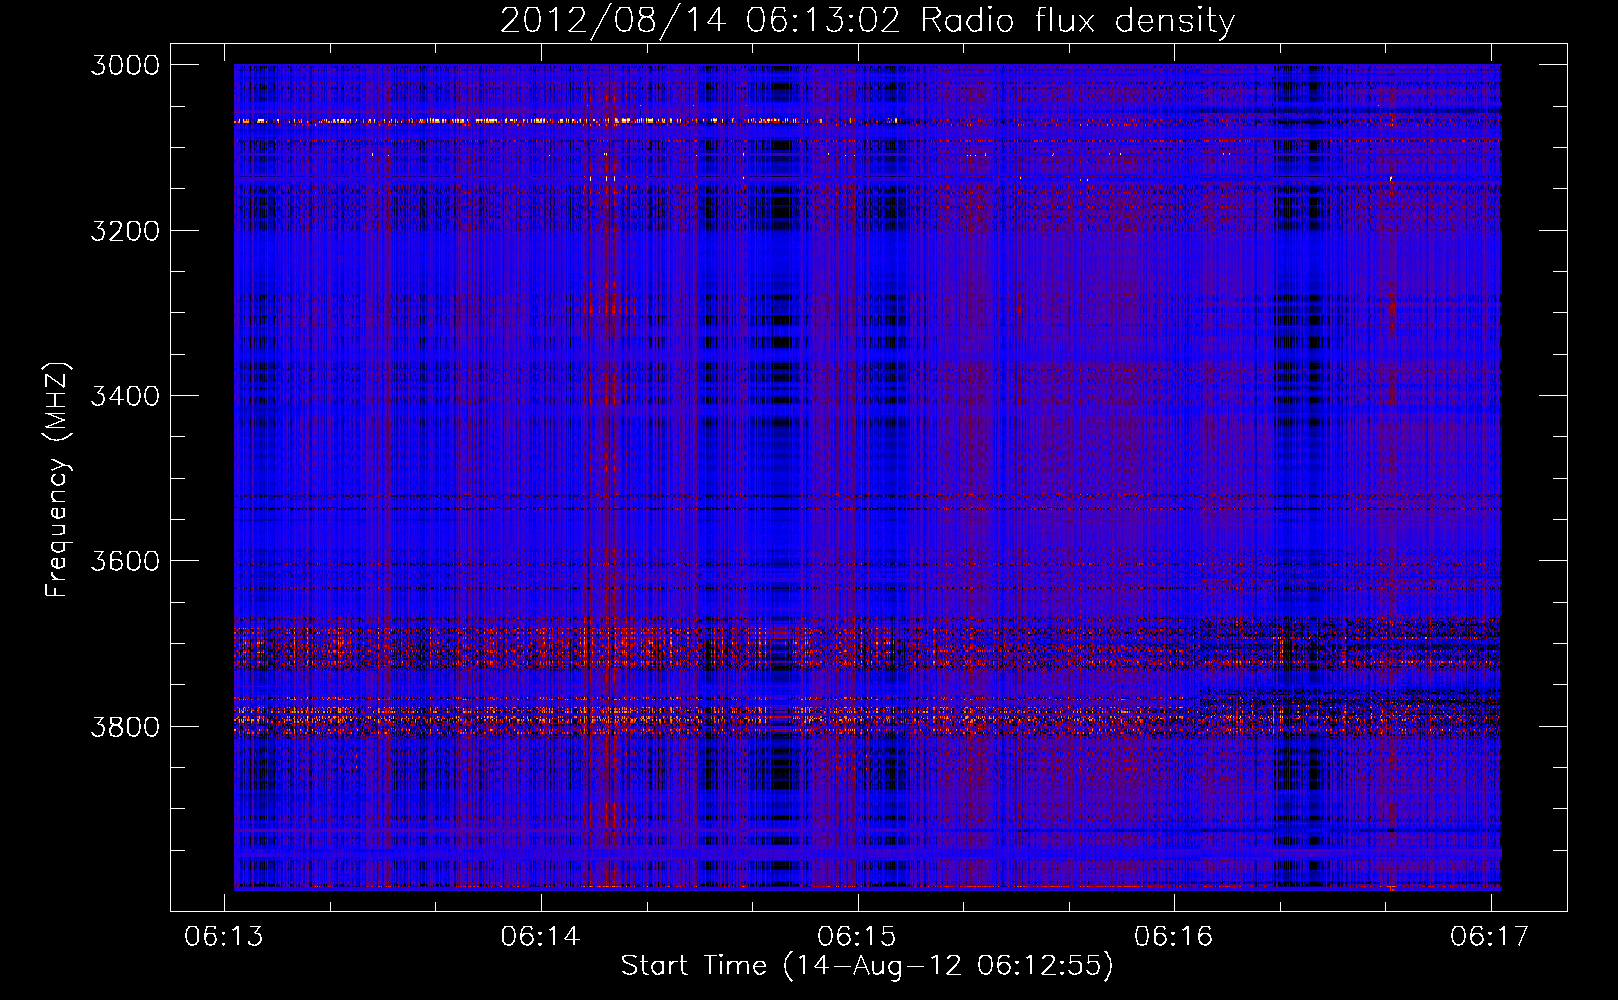Screen dimensions: 1618x1000
Task: Click the 06:15 time axis label
Action: coord(857,936)
